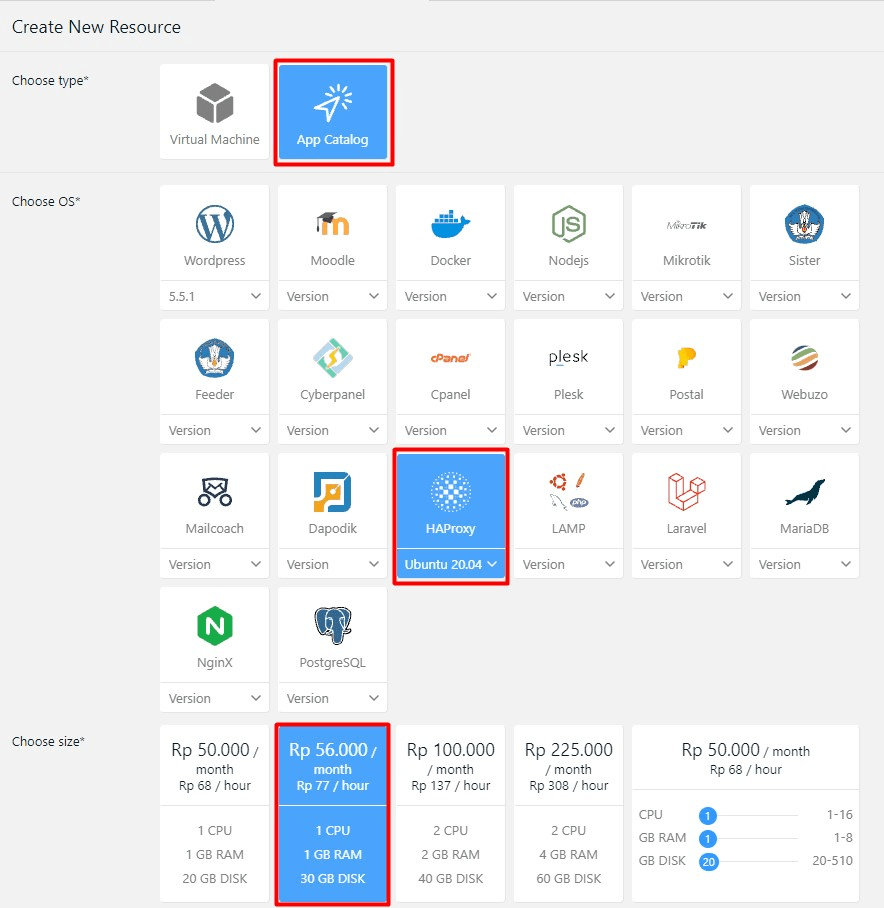
Task: Select the Laravel app icon
Action: pos(686,493)
